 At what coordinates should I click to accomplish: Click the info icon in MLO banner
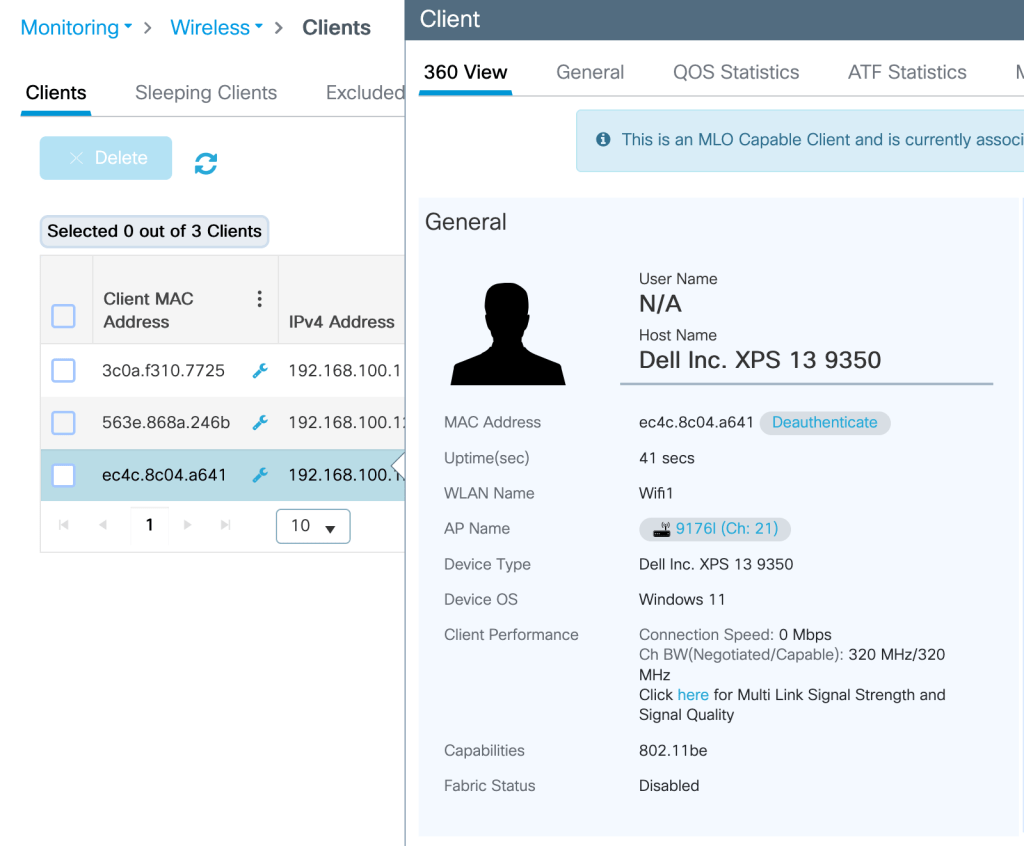pos(603,140)
